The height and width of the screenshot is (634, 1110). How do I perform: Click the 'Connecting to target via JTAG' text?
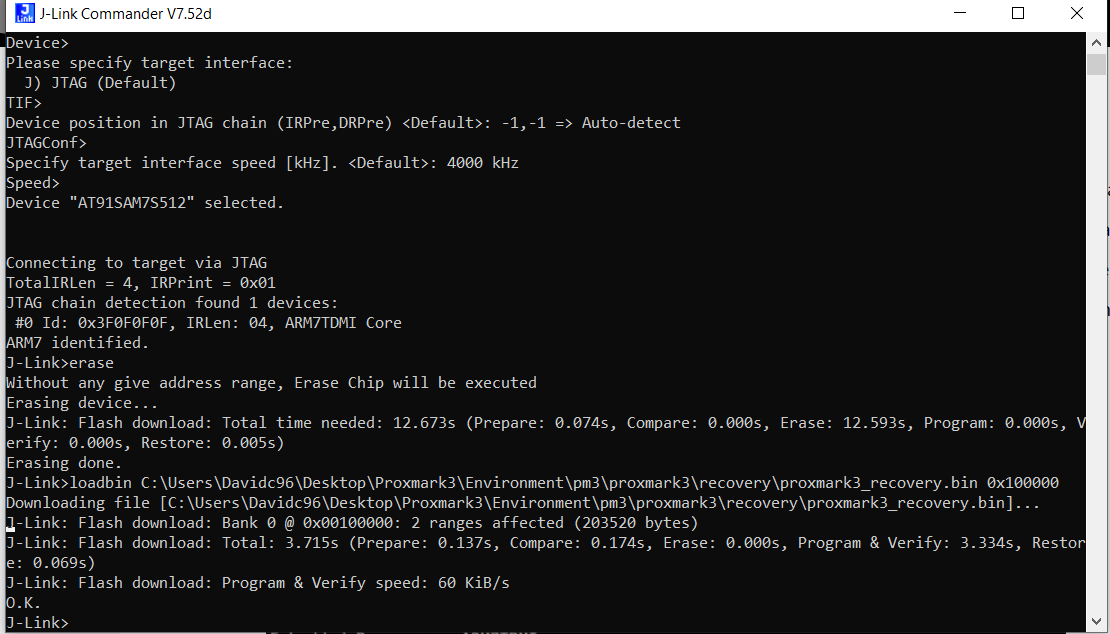[x=137, y=263]
